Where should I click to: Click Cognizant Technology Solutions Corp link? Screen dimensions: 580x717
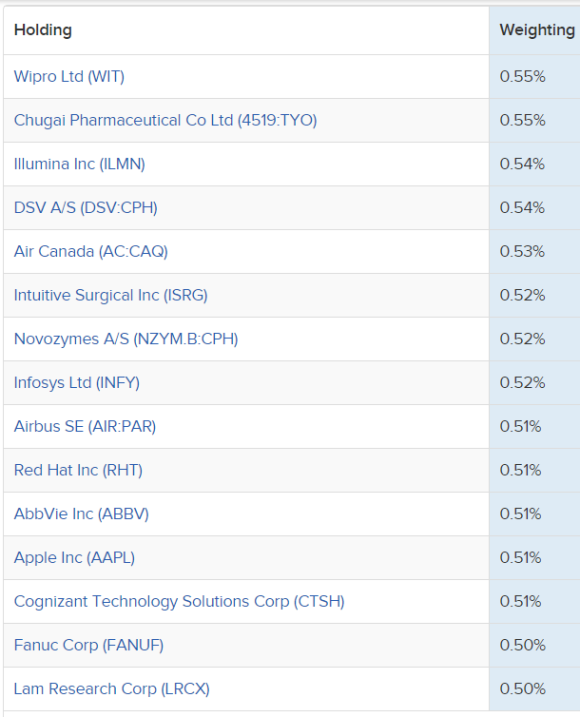179,601
